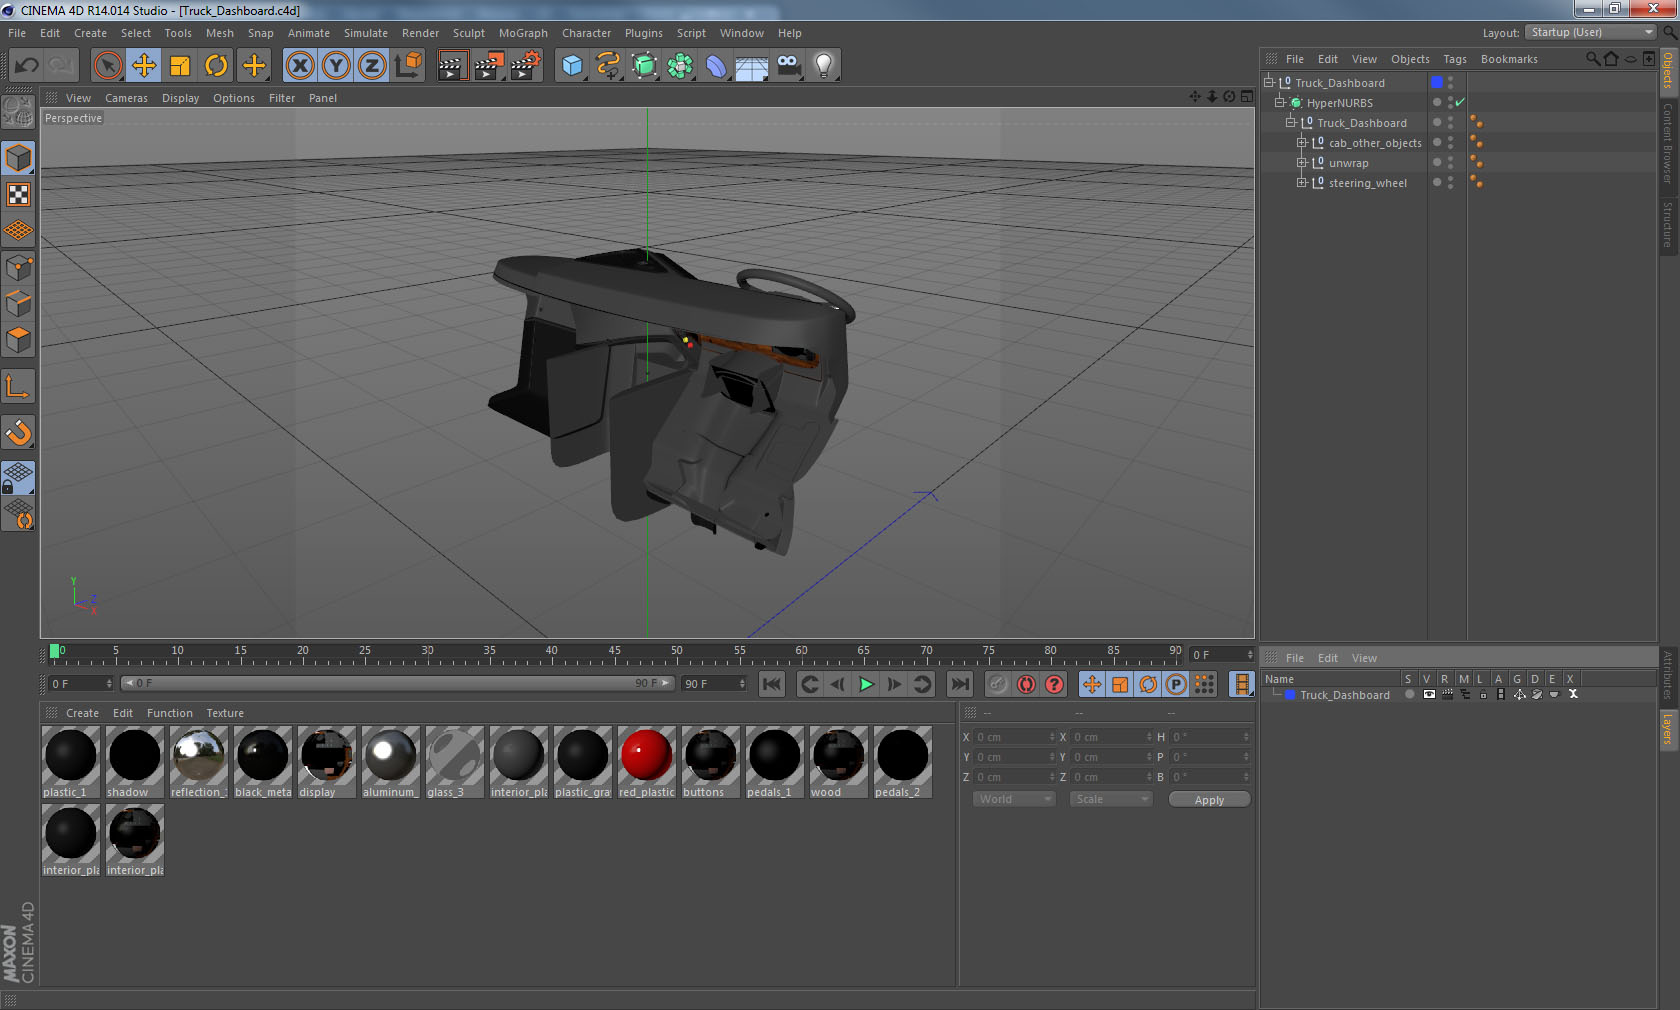Image resolution: width=1680 pixels, height=1010 pixels.
Task: Open Edit Render Settings icon
Action: coord(526,66)
